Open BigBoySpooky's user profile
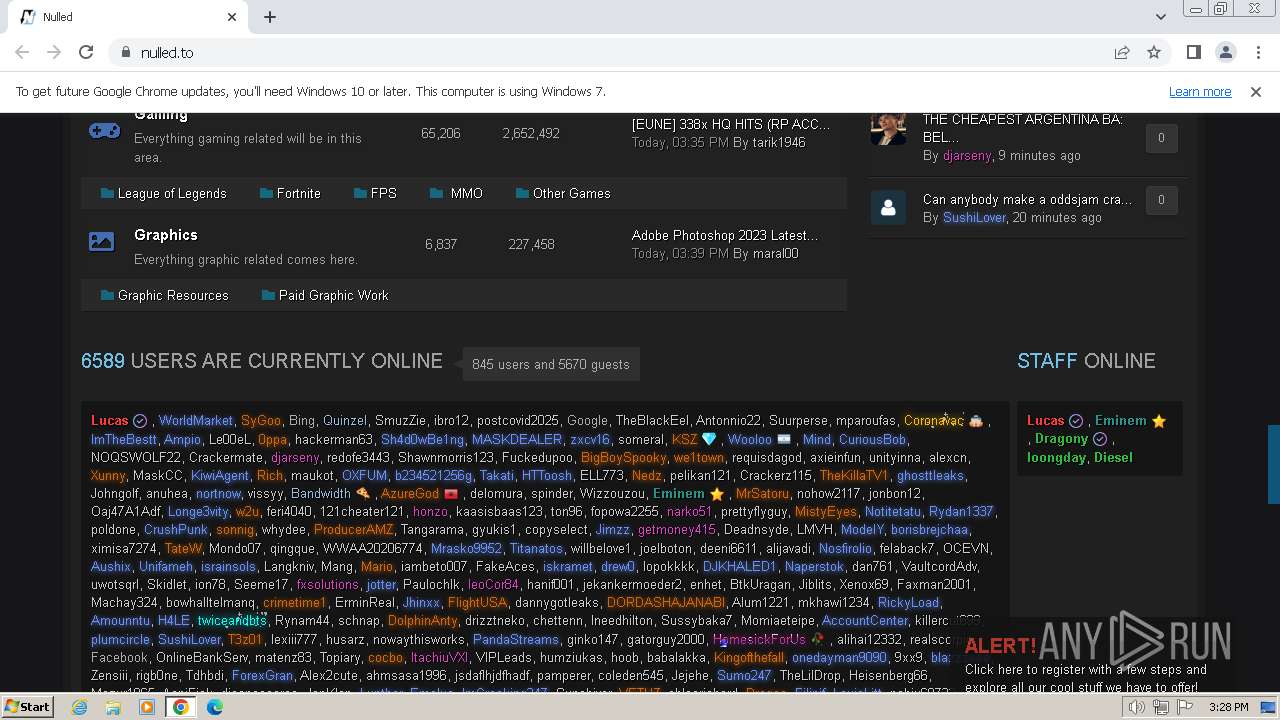Viewport: 1280px width, 720px height. coord(623,457)
